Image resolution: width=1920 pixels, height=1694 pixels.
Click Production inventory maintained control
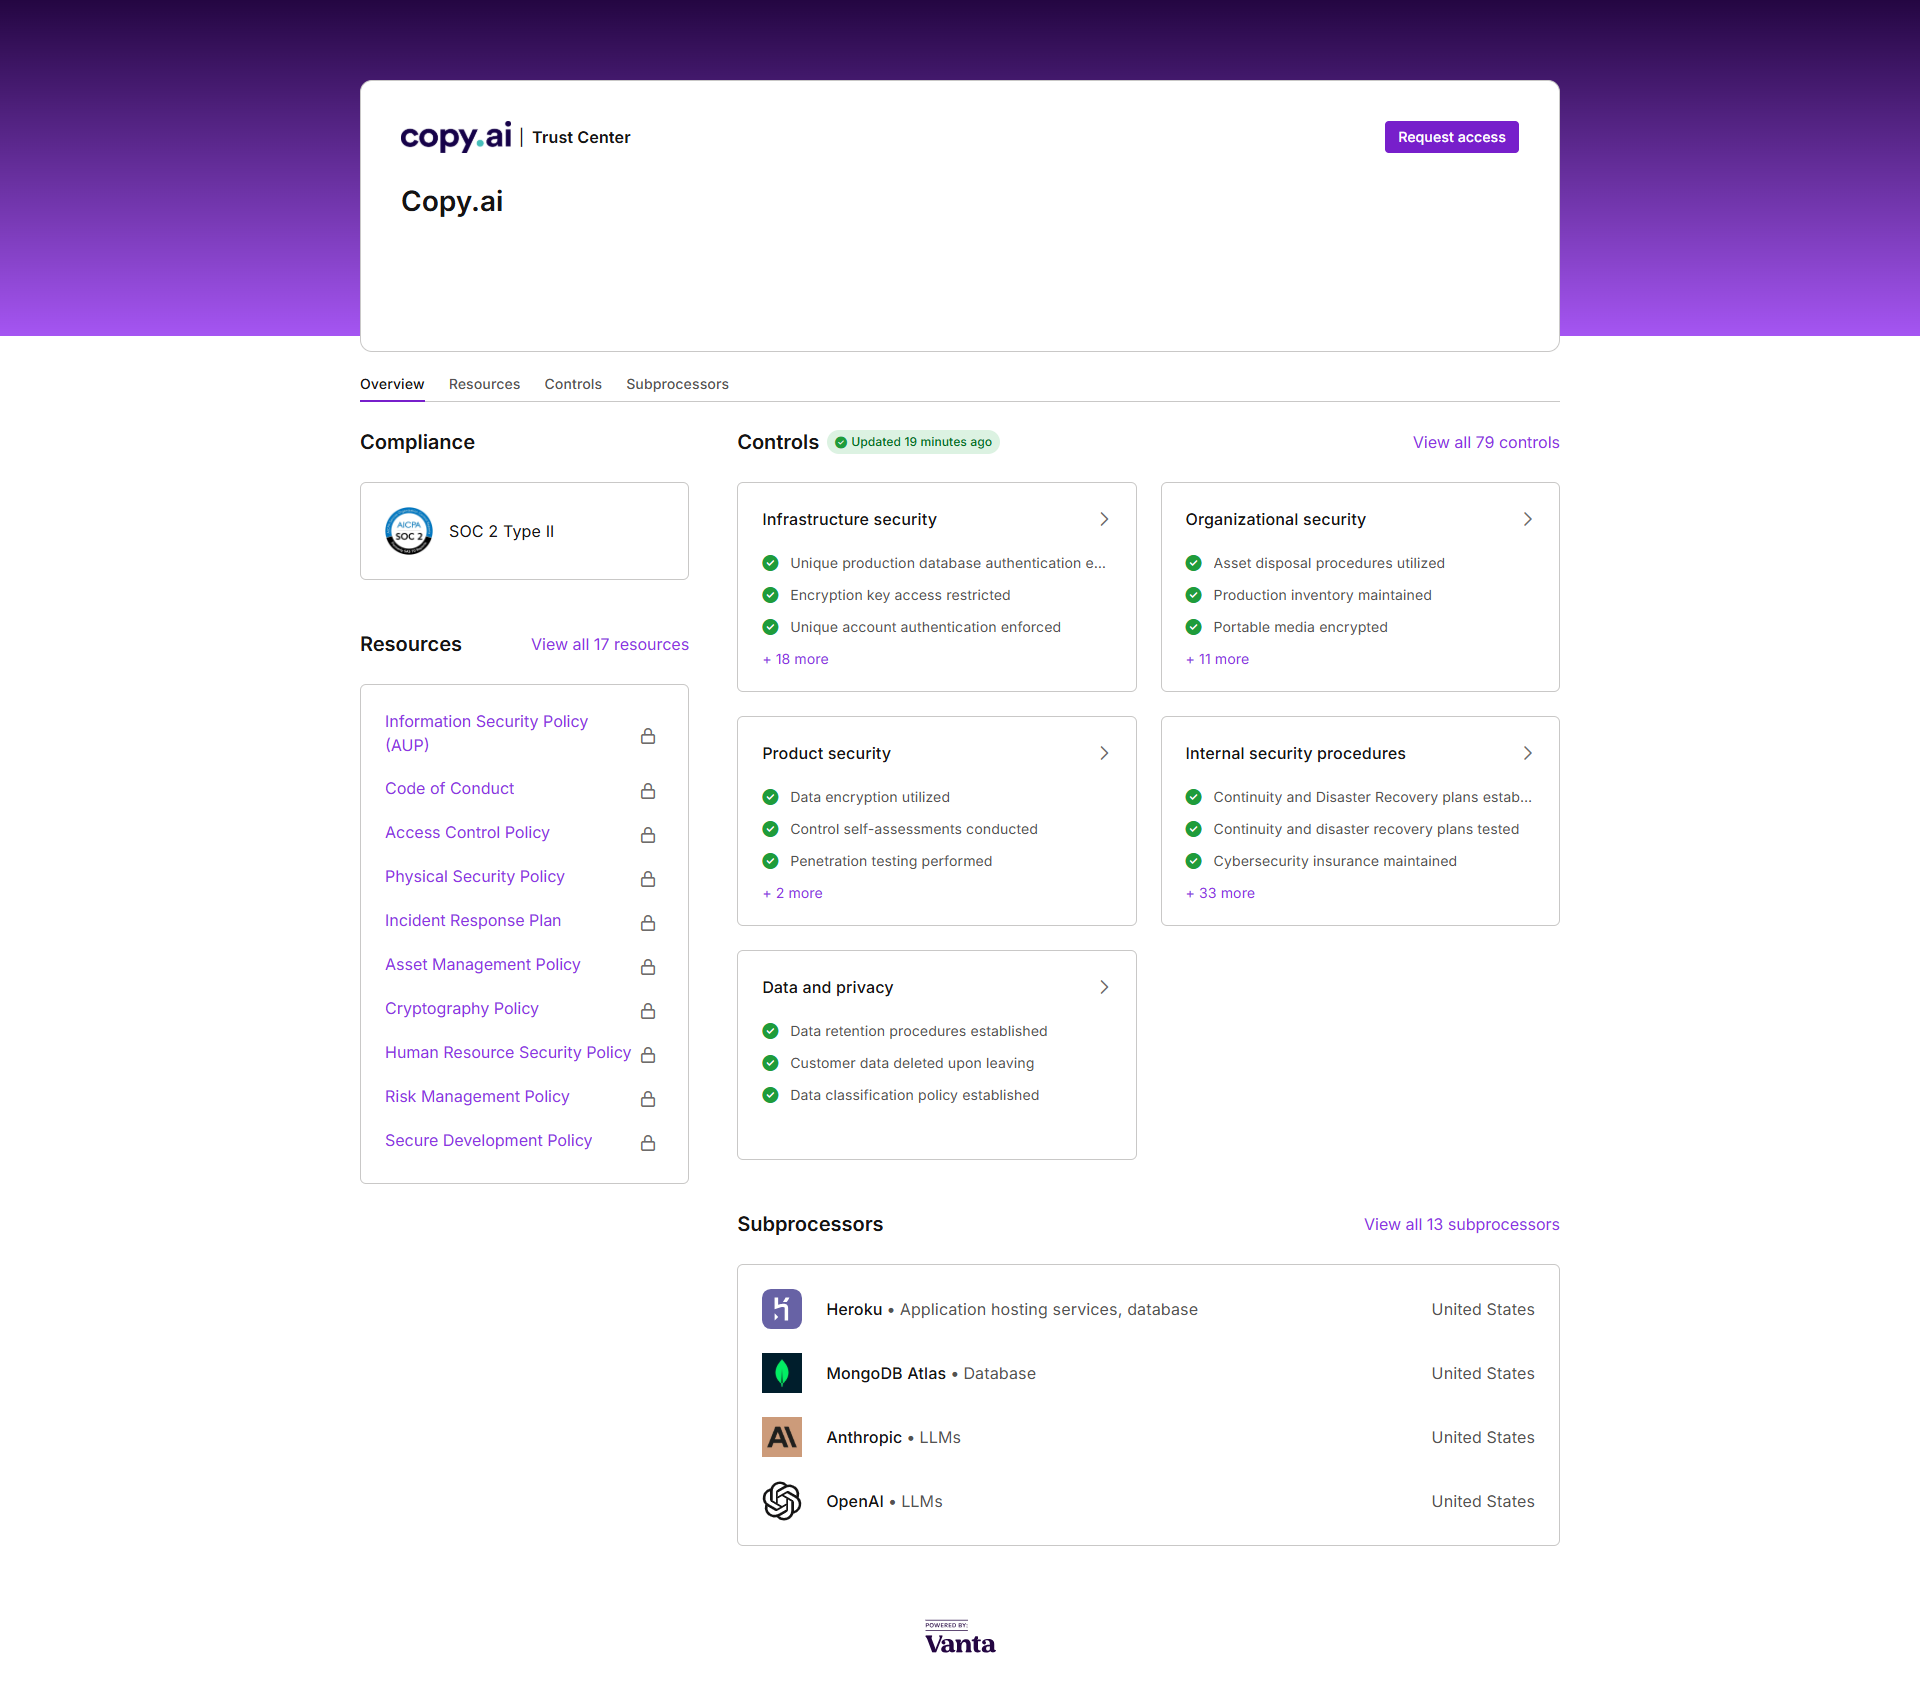pos(1322,595)
